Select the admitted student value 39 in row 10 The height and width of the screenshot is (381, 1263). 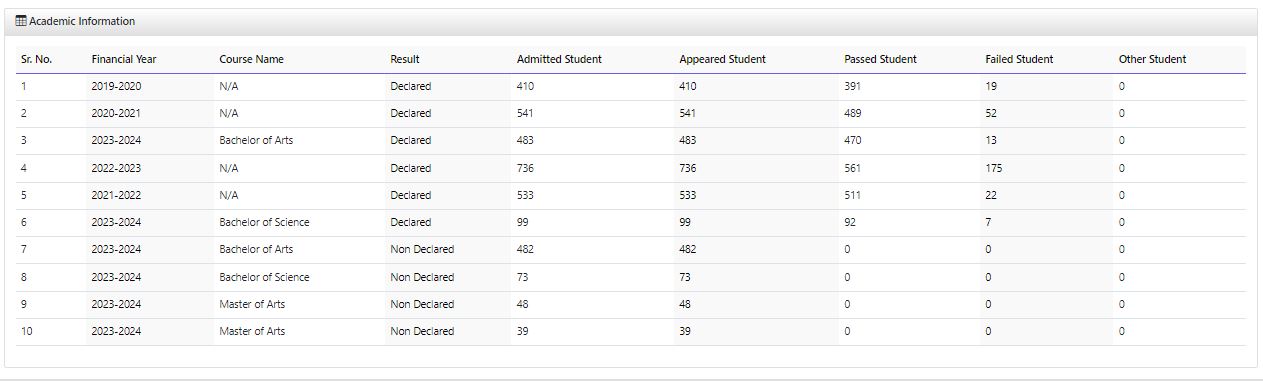[x=522, y=331]
